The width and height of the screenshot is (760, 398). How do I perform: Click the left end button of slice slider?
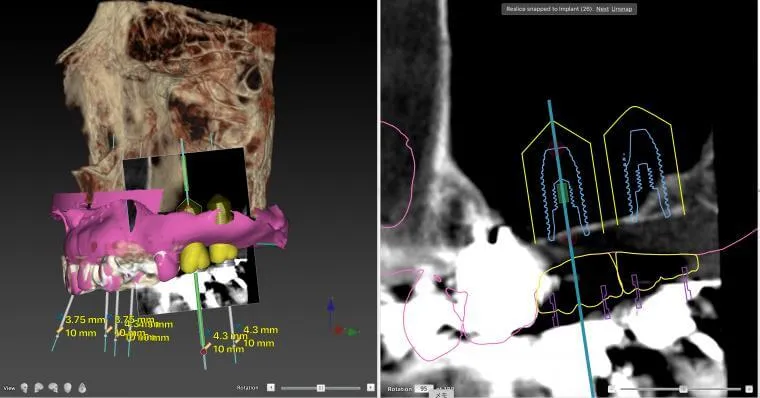click(x=612, y=389)
